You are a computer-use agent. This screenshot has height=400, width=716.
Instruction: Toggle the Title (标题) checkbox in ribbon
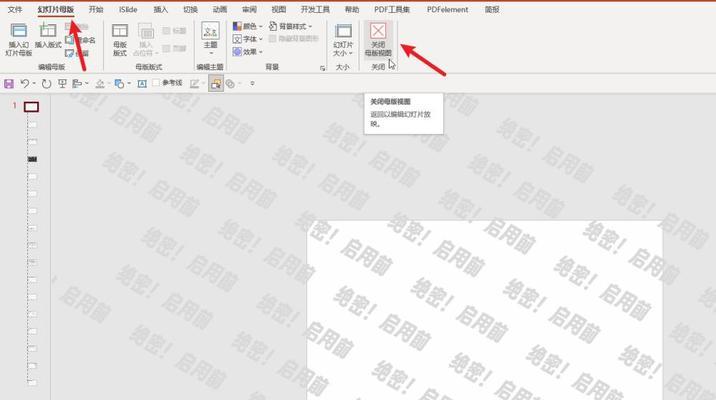pyautogui.click(x=166, y=31)
